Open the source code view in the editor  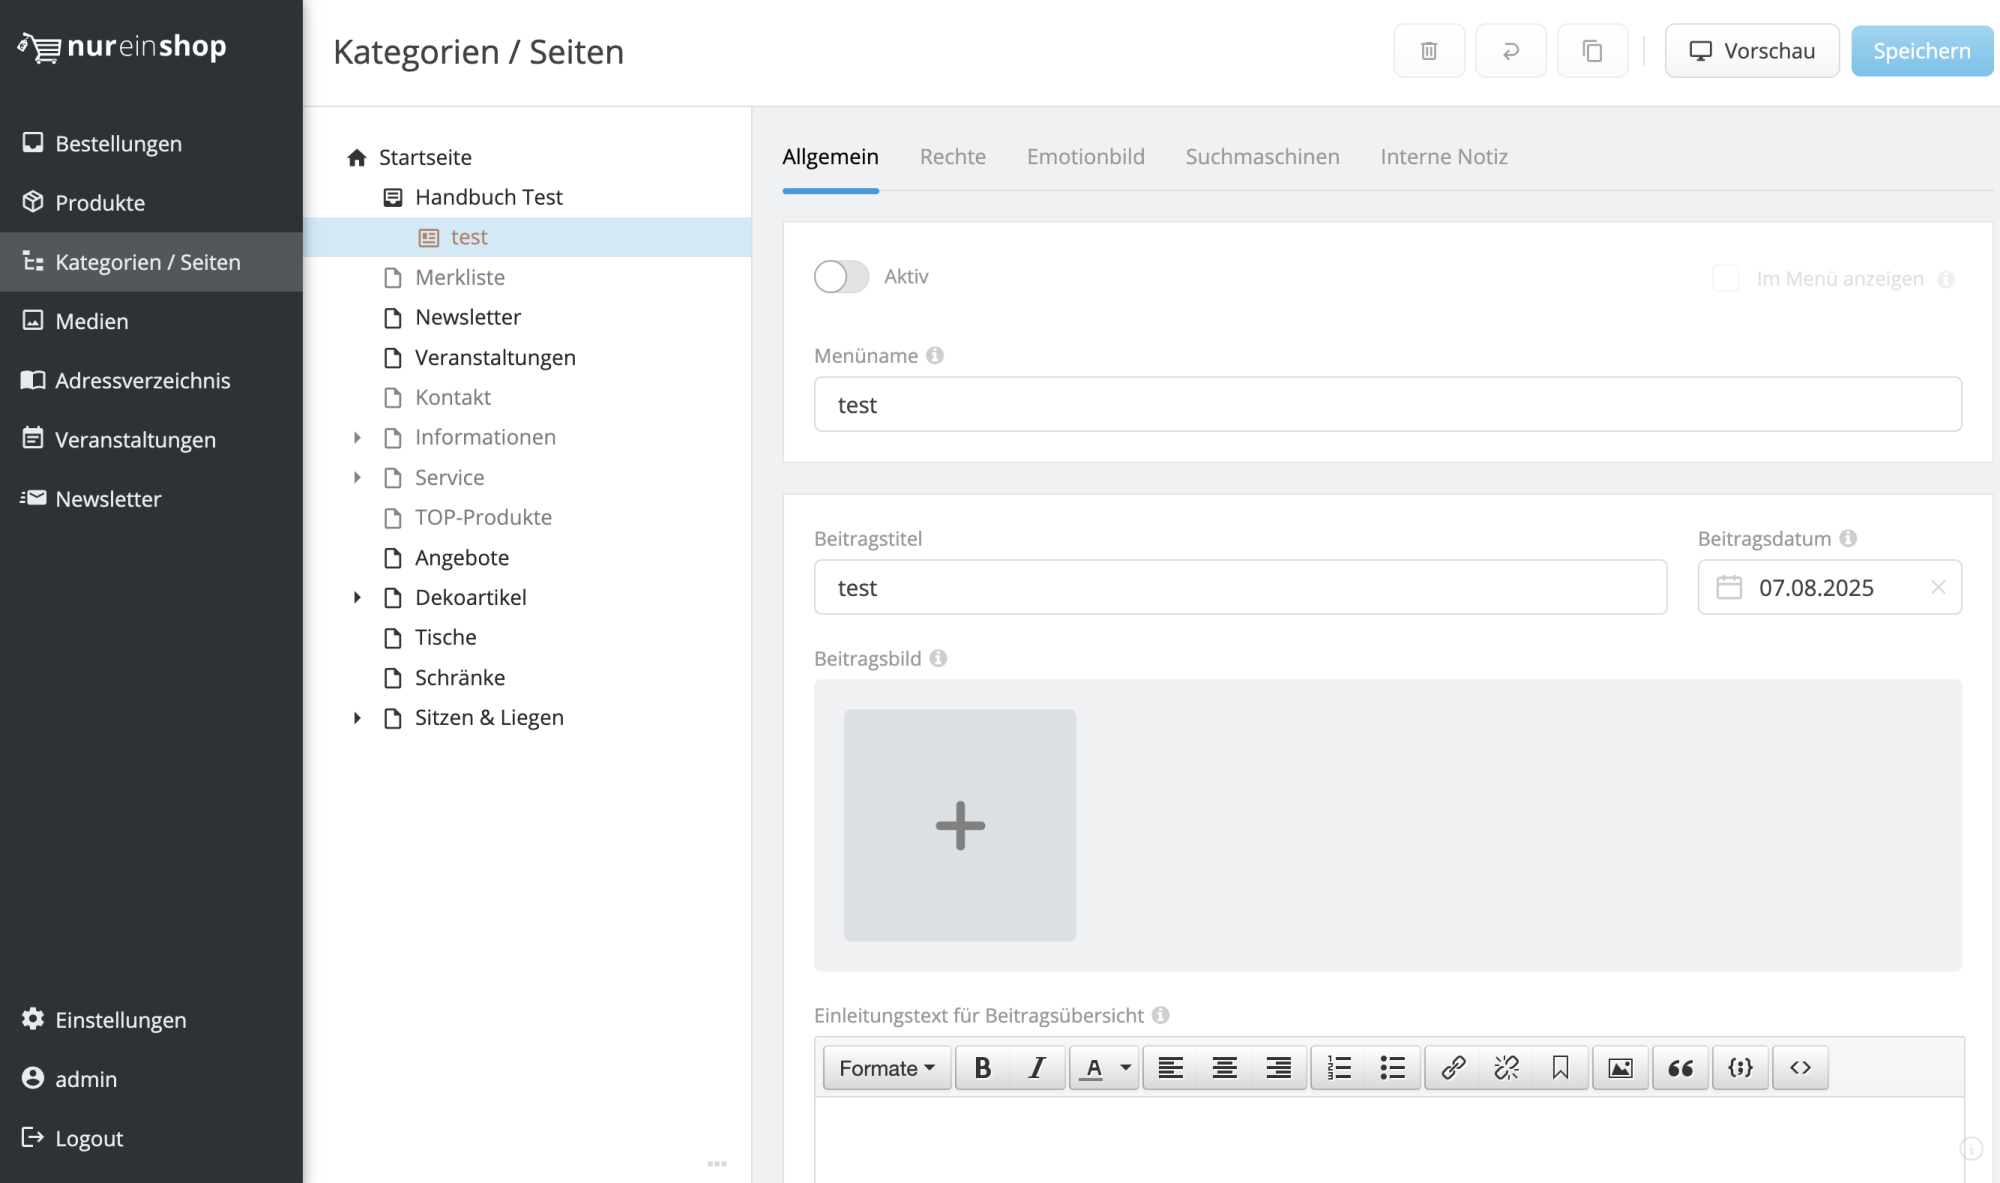pyautogui.click(x=1800, y=1068)
